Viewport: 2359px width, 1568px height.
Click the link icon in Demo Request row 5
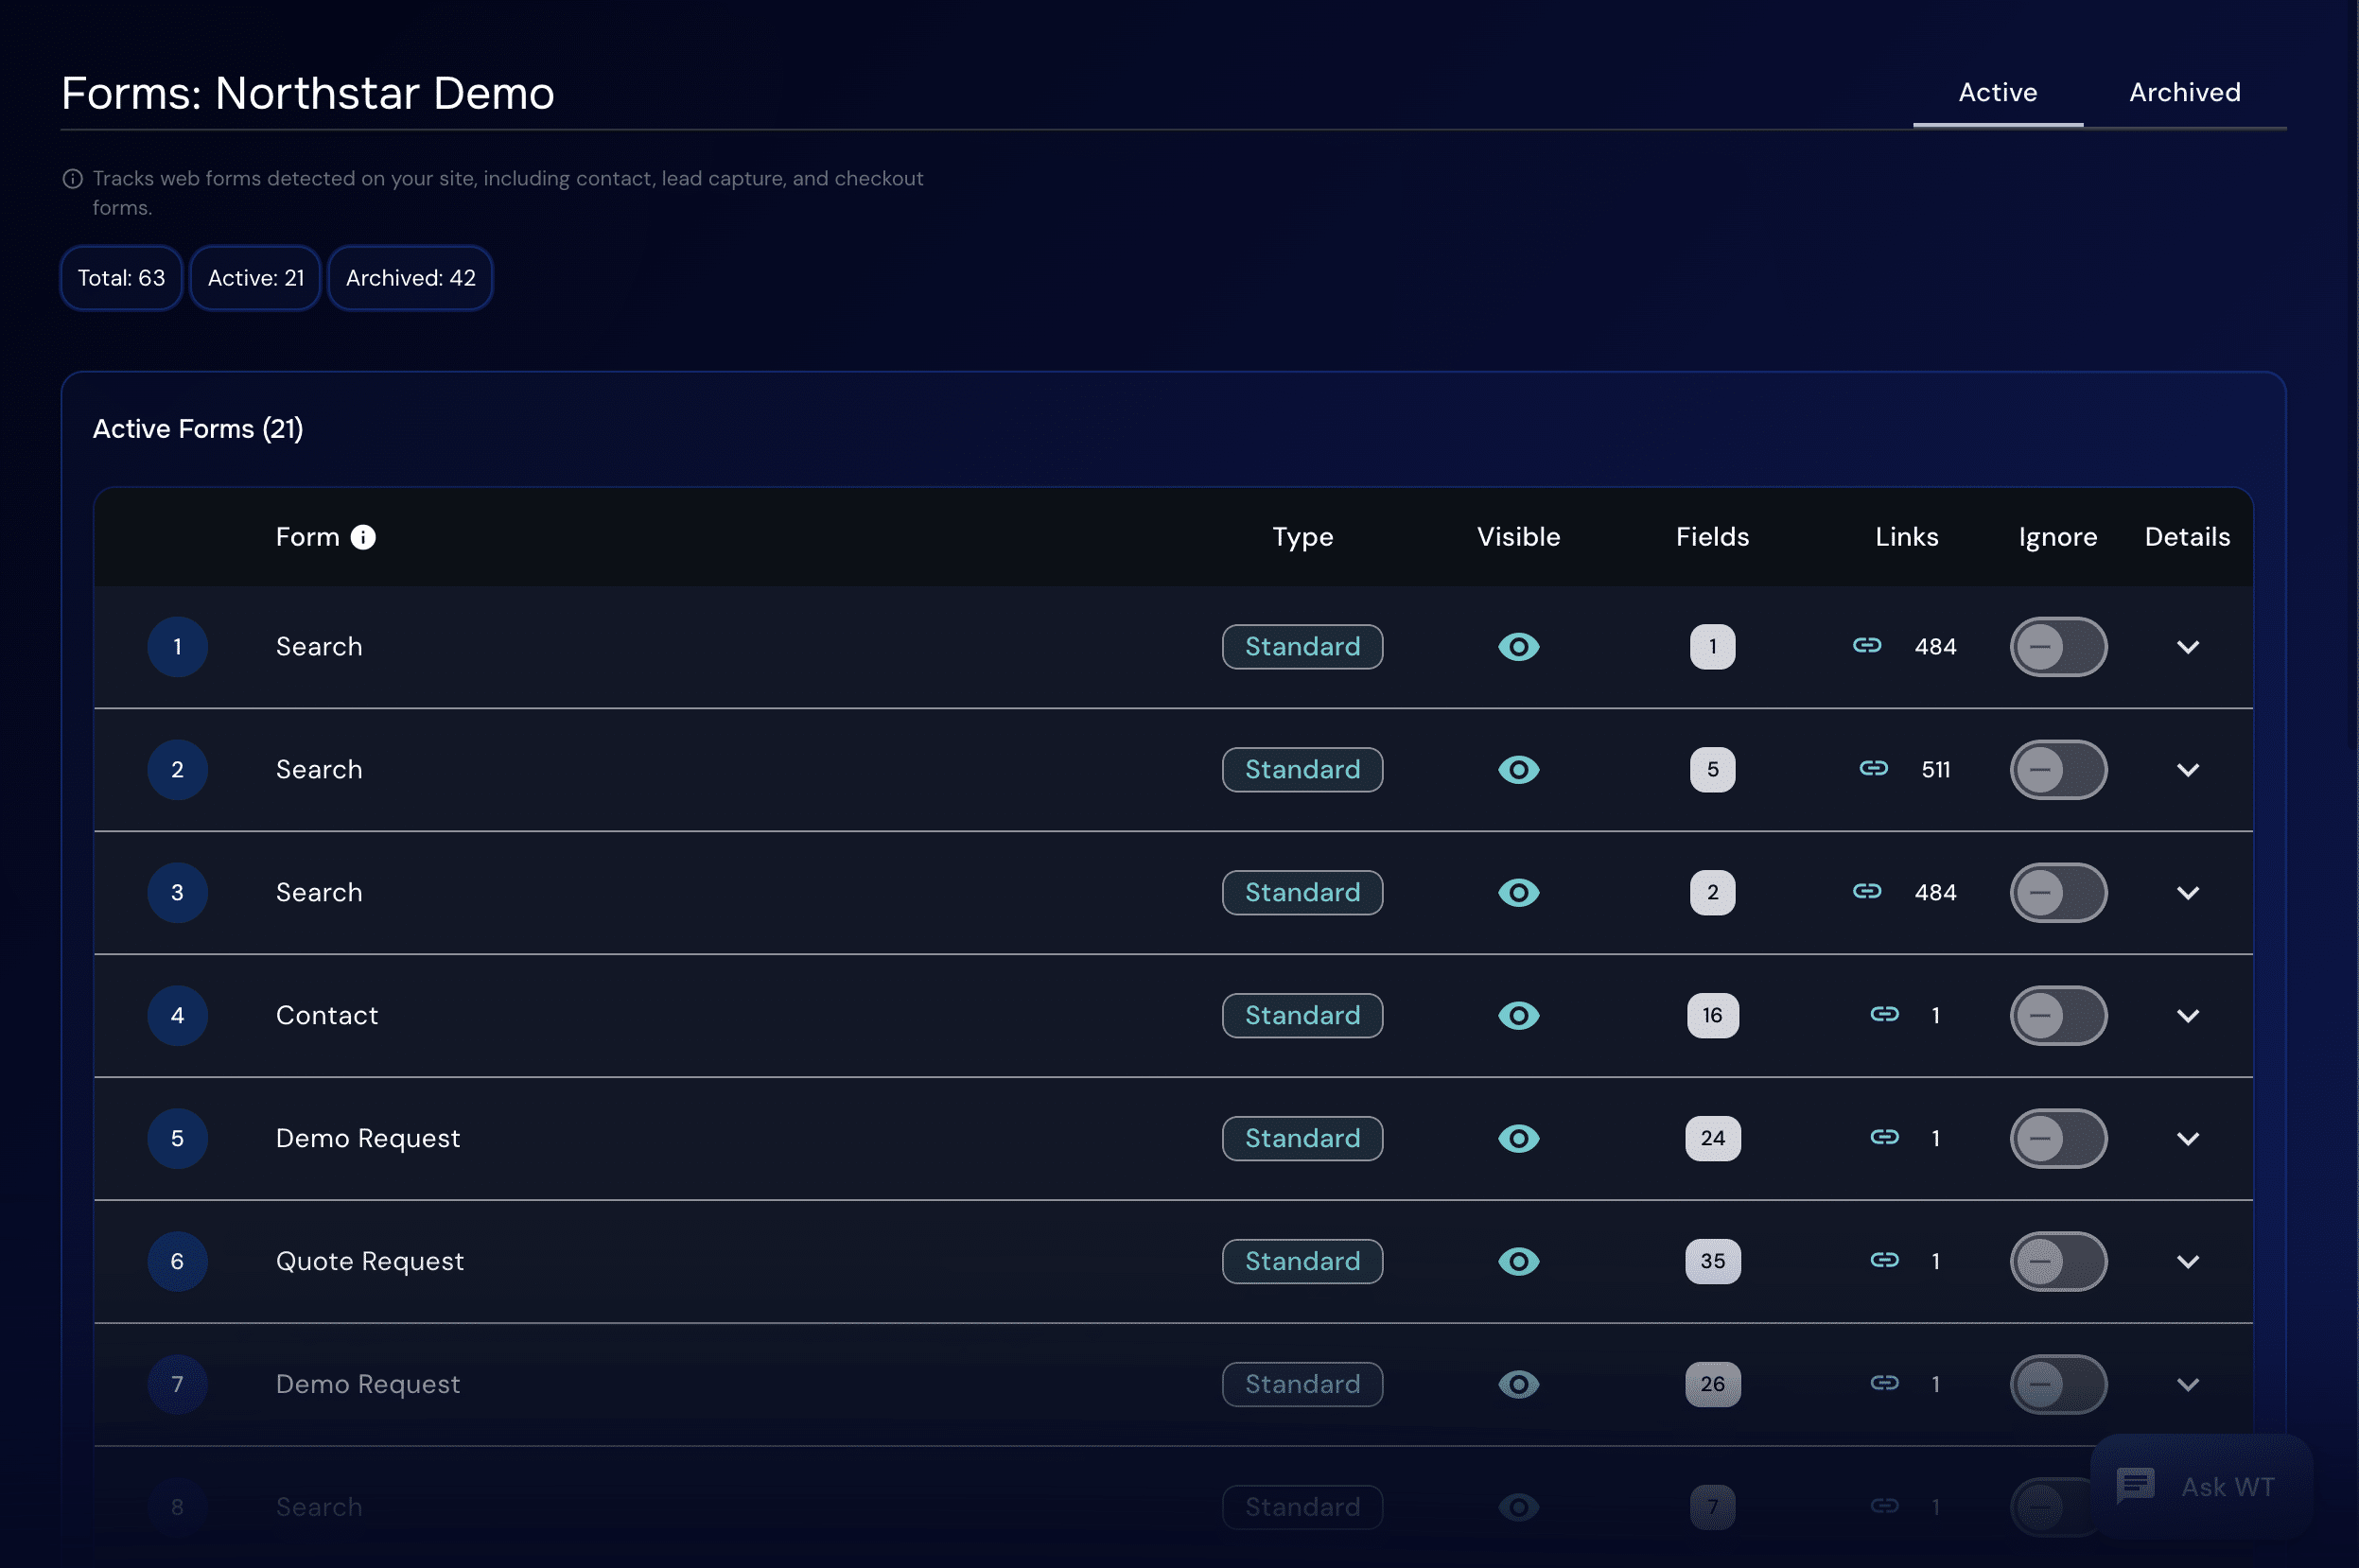1885,1137
